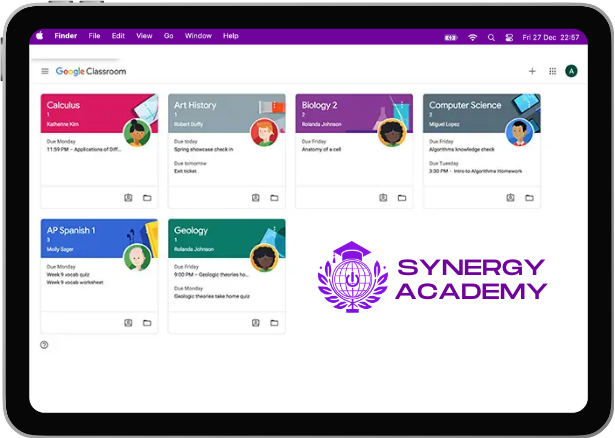Open the AP Spanish 1 class
Image resolution: width=615 pixels, height=438 pixels.
coord(71,230)
